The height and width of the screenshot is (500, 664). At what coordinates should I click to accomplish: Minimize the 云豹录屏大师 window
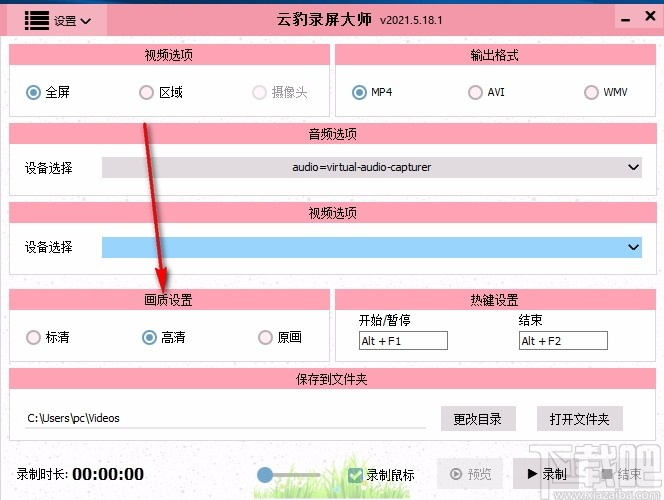626,20
